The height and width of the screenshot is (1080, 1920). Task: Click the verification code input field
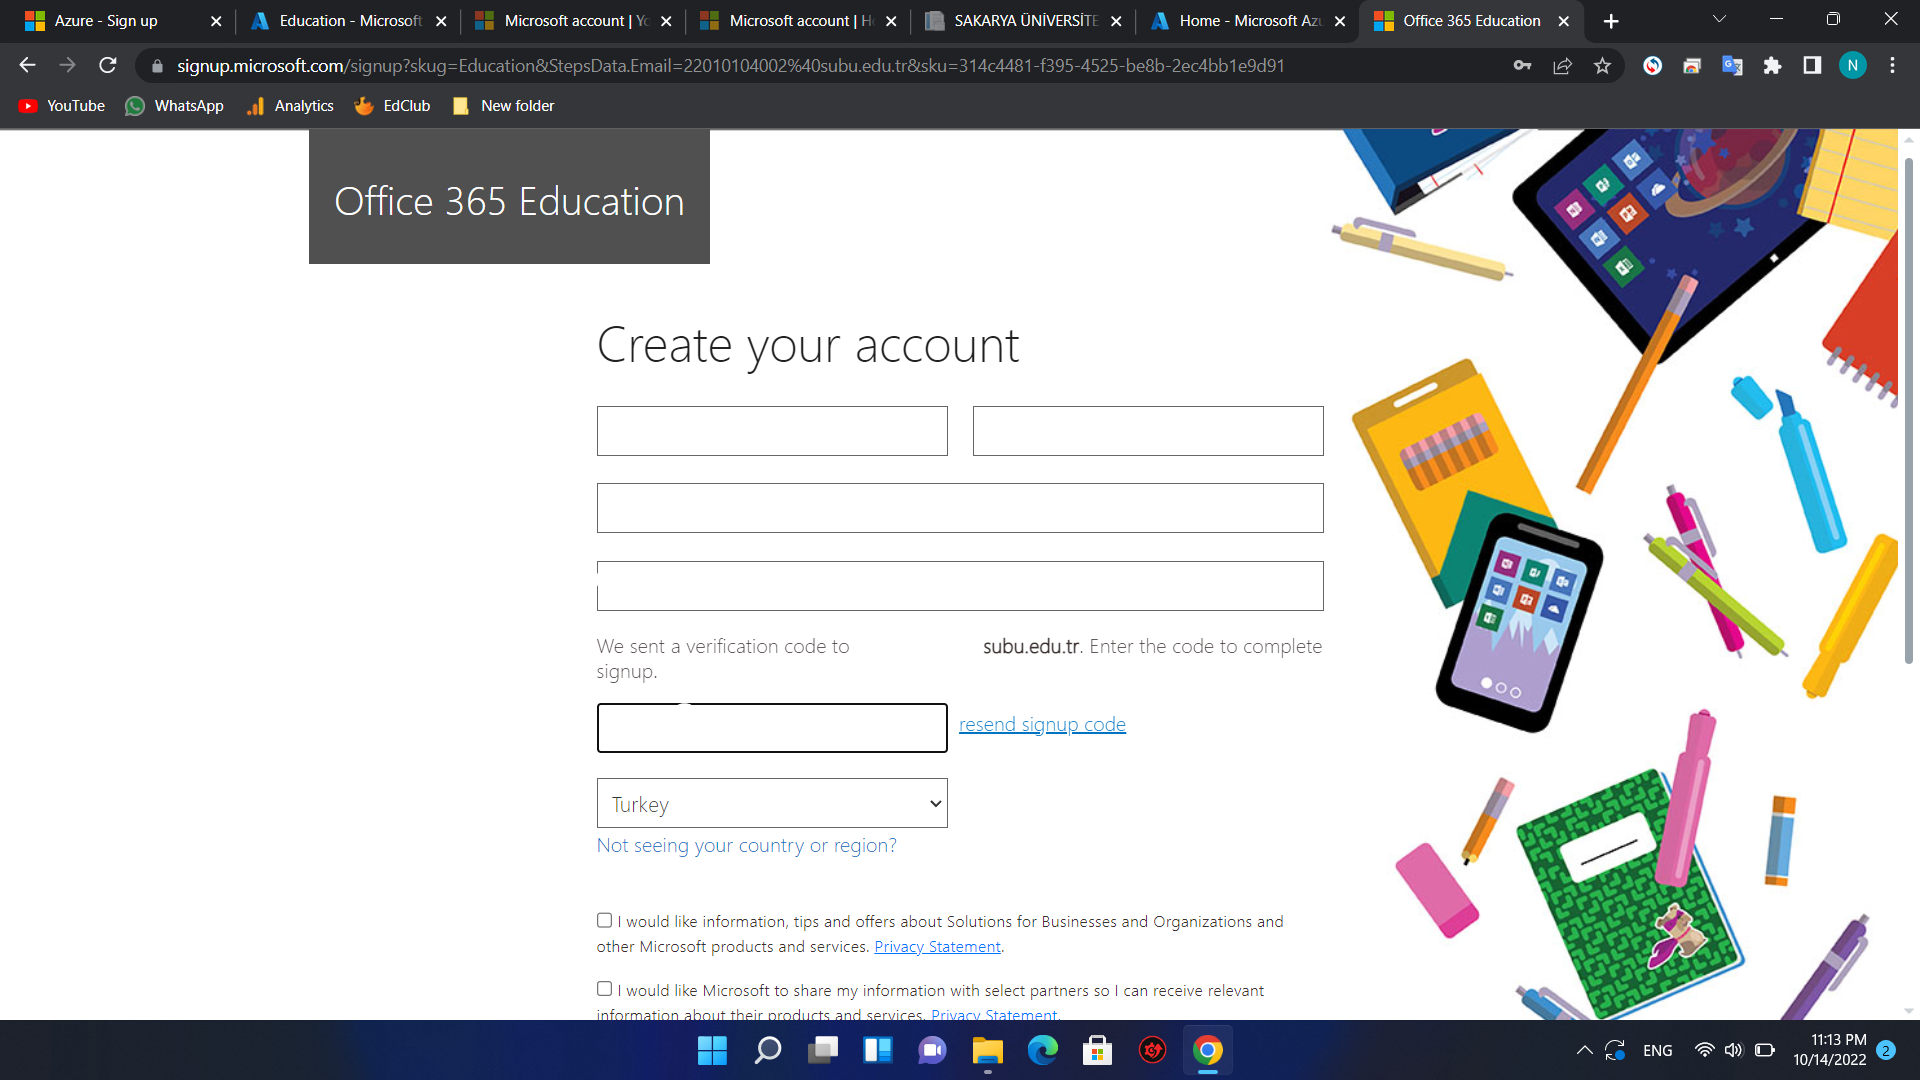(772, 728)
